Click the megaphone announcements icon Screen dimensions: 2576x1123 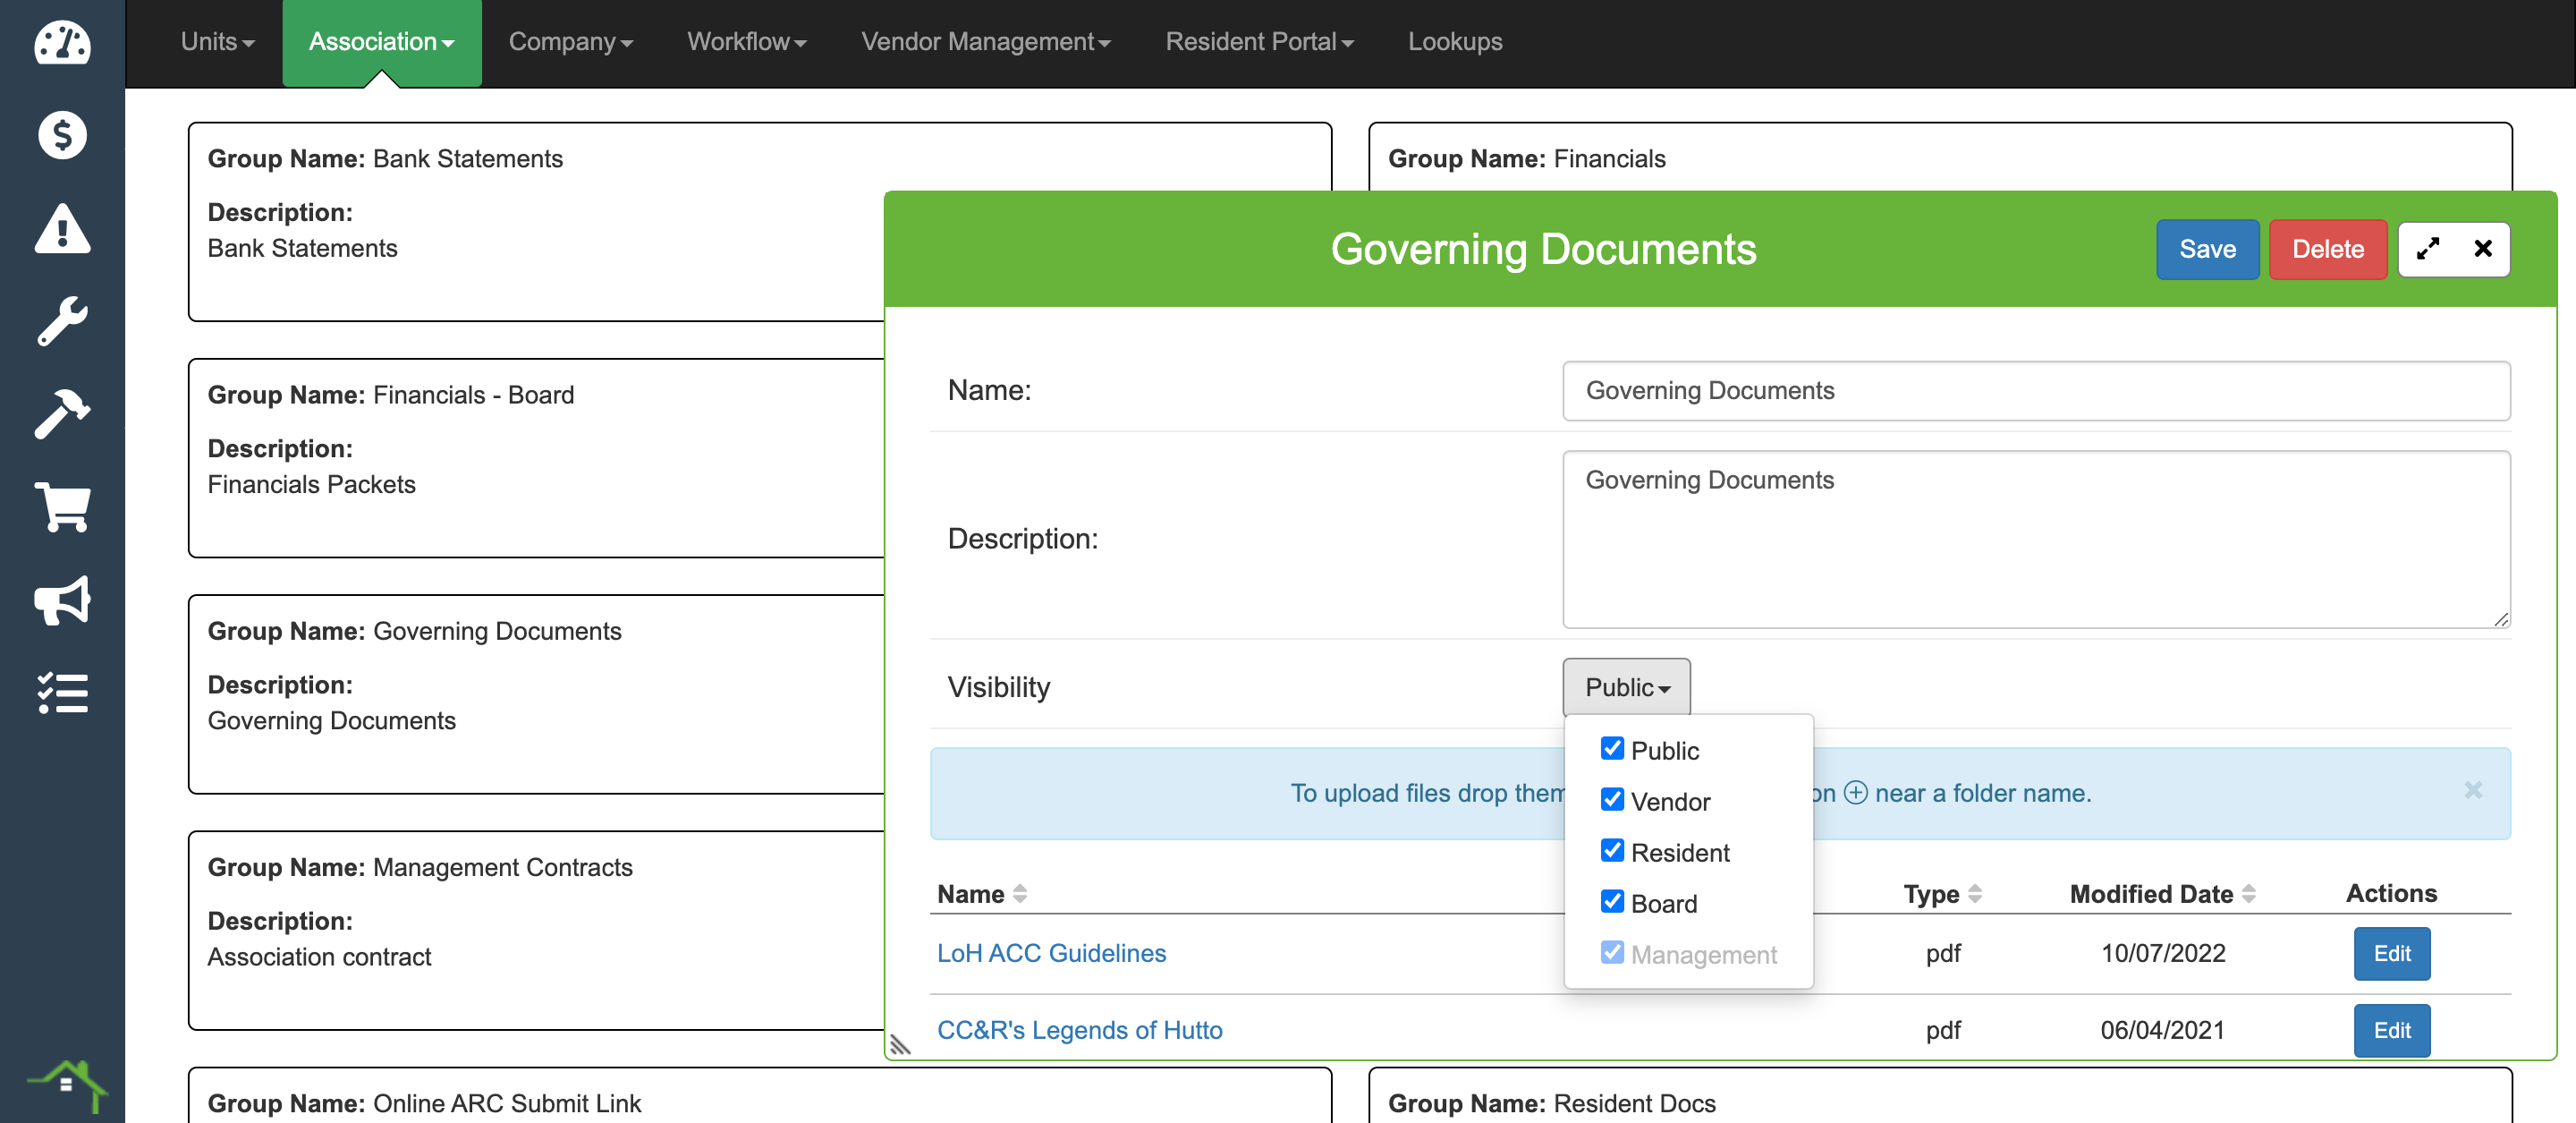click(62, 600)
